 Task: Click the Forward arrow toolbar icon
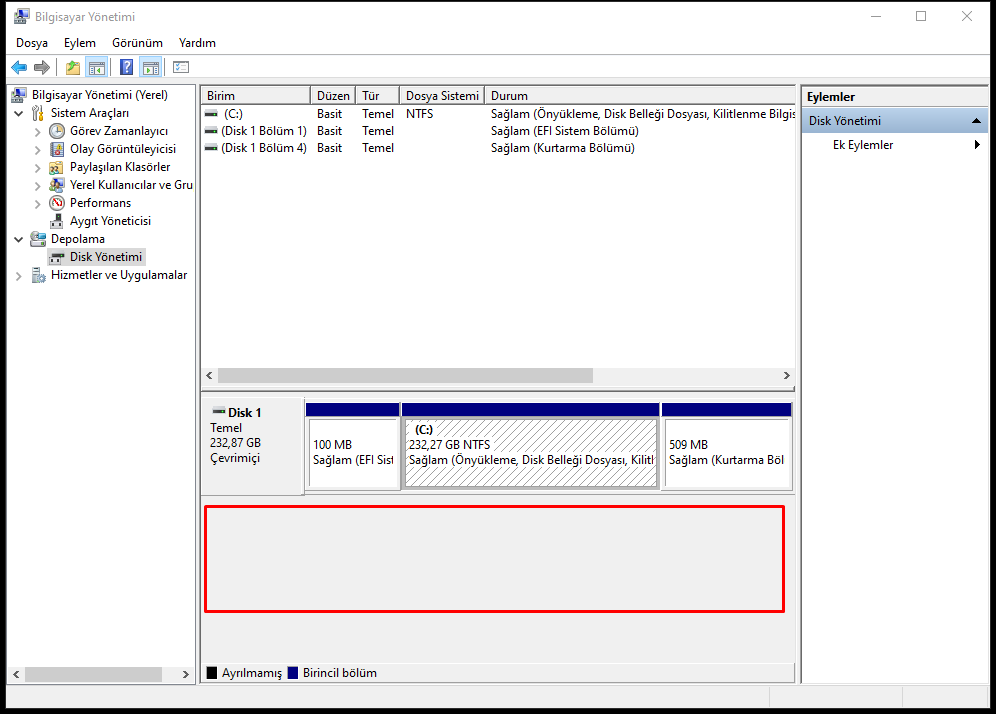(x=42, y=67)
